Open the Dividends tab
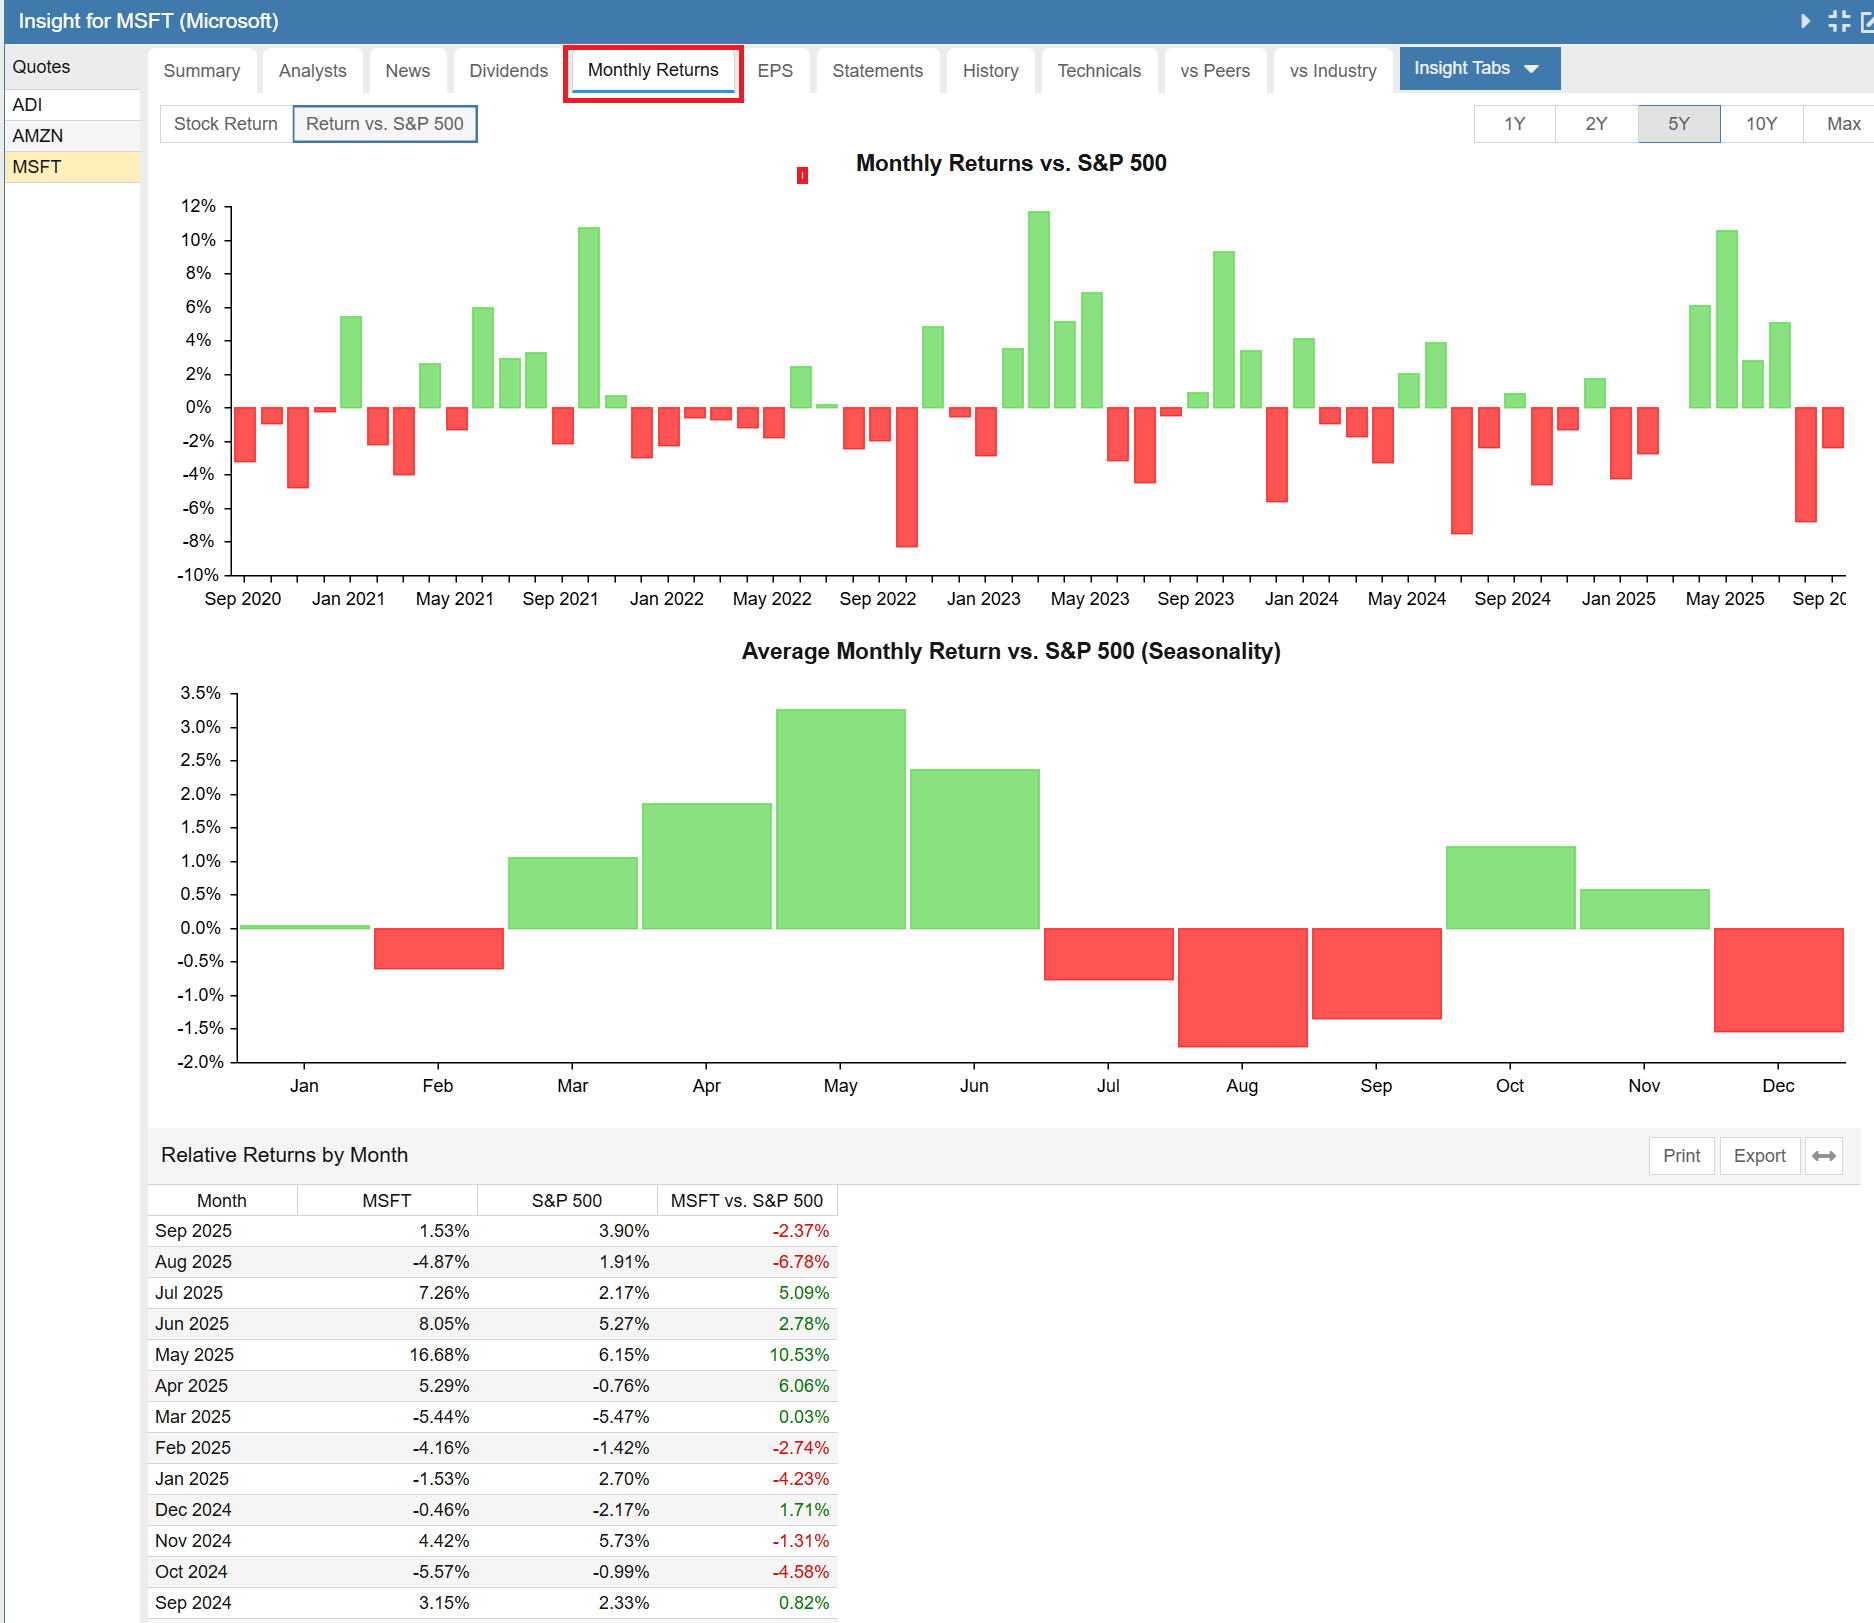 [x=508, y=71]
